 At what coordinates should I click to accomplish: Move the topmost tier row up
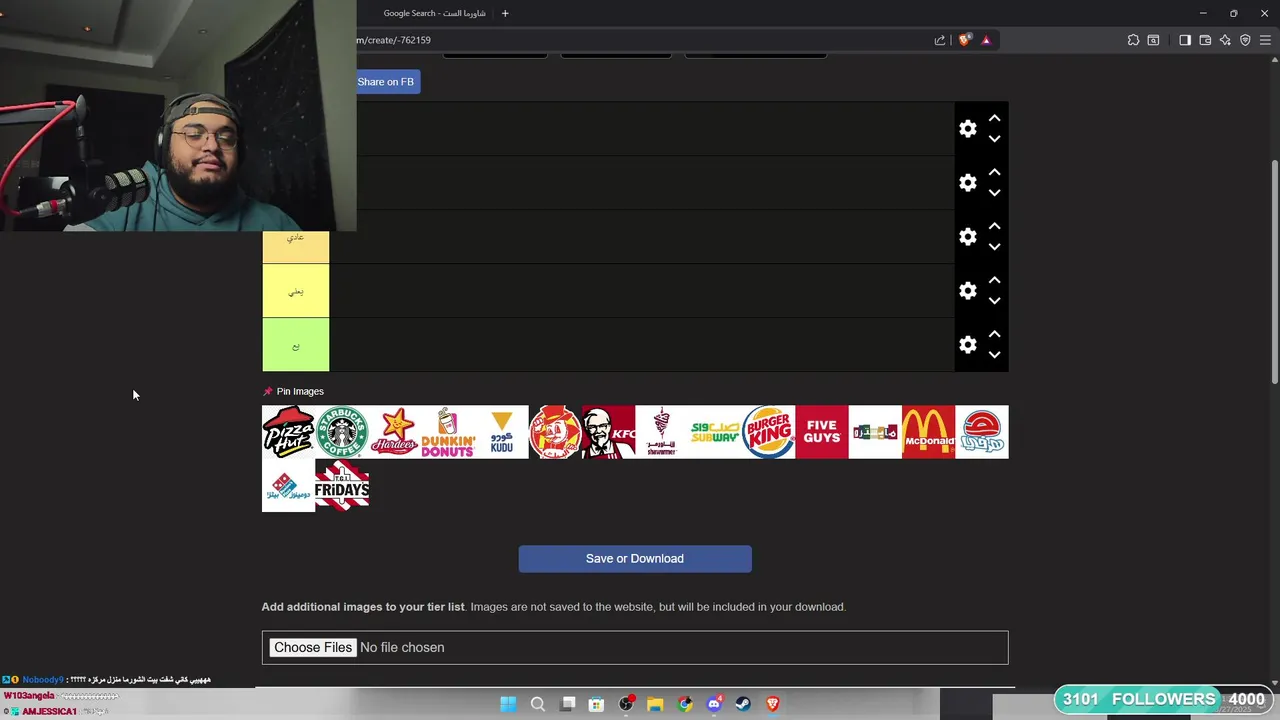[994, 118]
